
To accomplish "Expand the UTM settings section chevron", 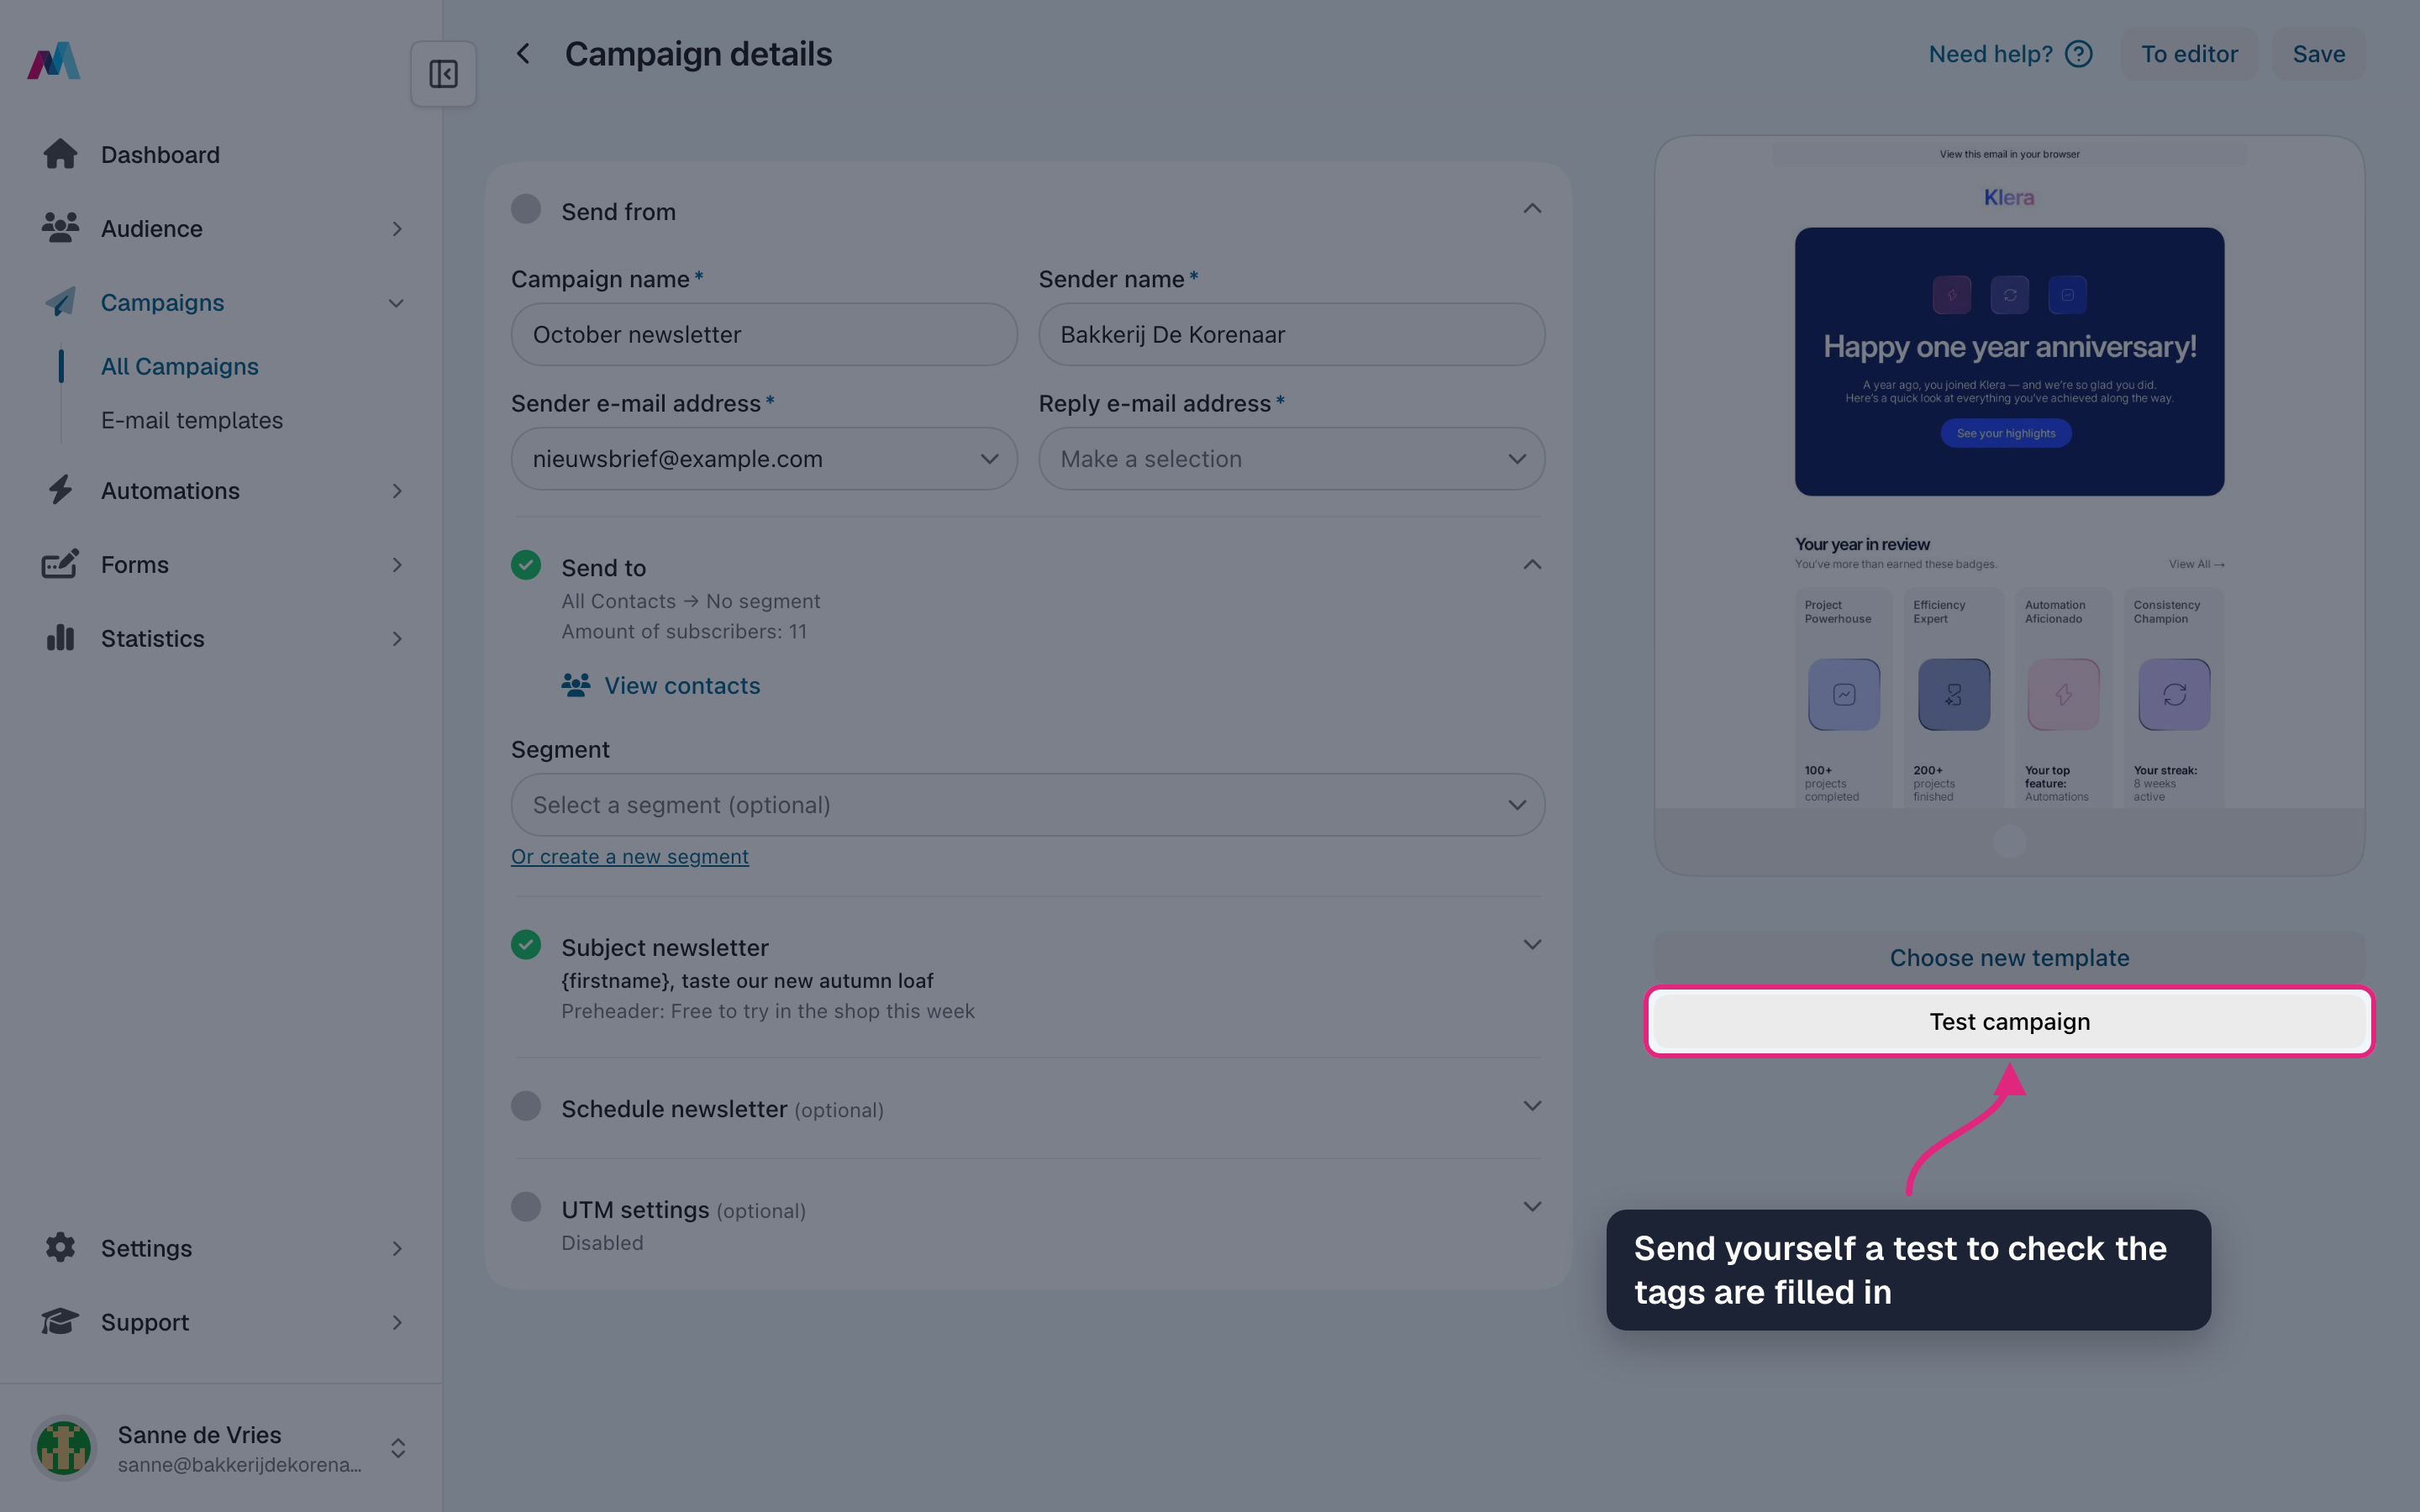I will click(1532, 1207).
